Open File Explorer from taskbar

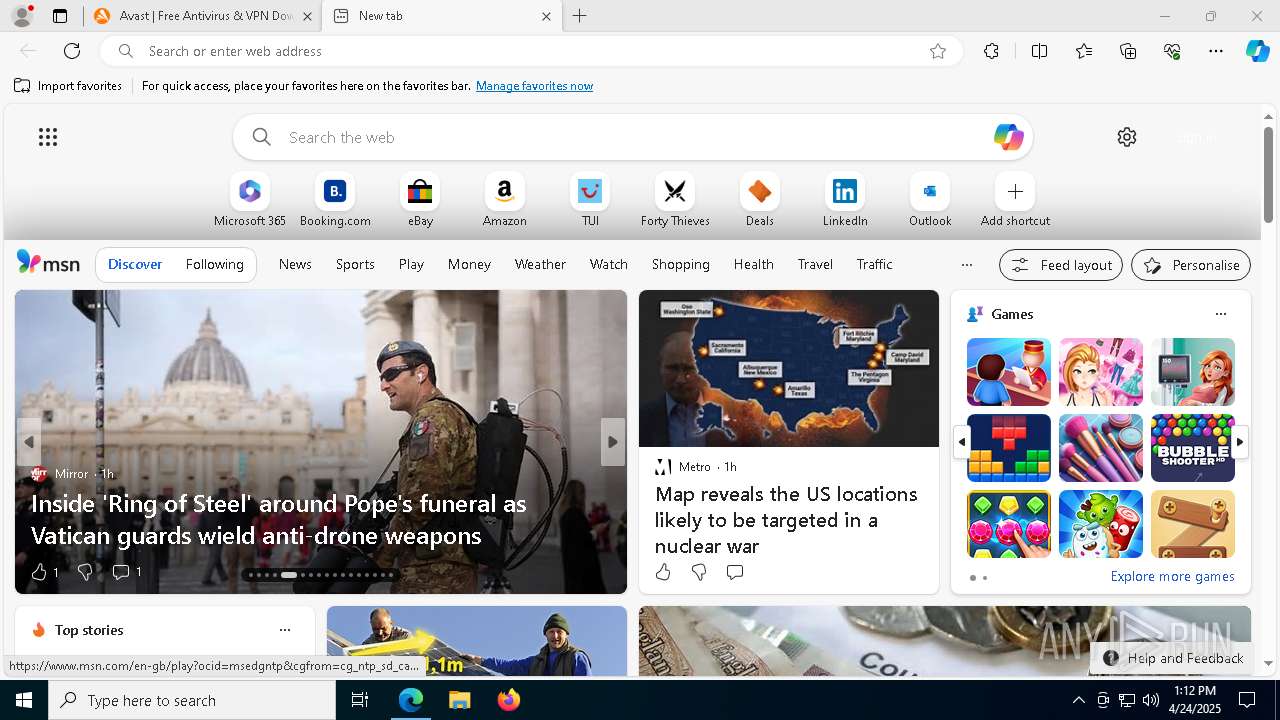pyautogui.click(x=459, y=700)
